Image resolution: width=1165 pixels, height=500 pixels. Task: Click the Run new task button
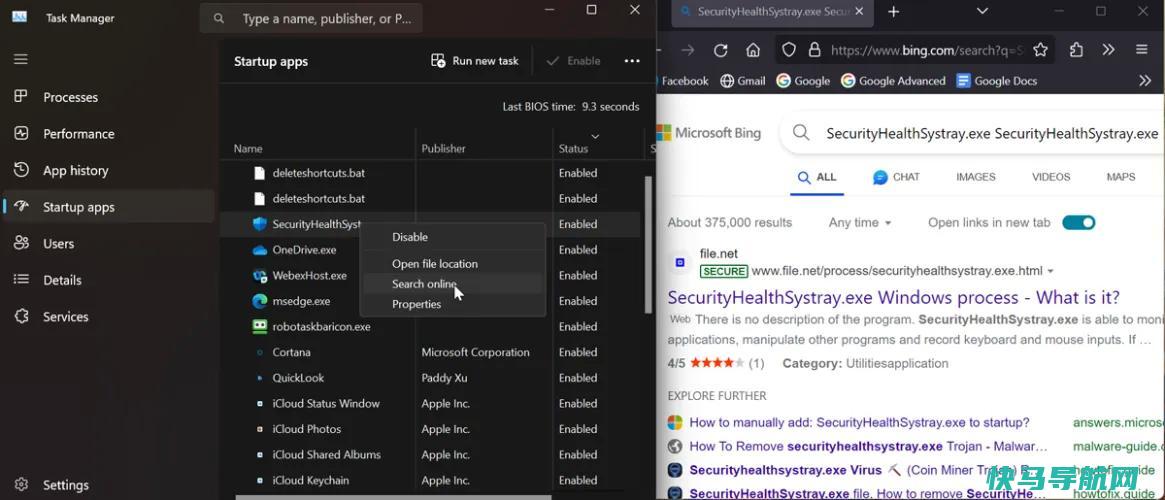[475, 61]
